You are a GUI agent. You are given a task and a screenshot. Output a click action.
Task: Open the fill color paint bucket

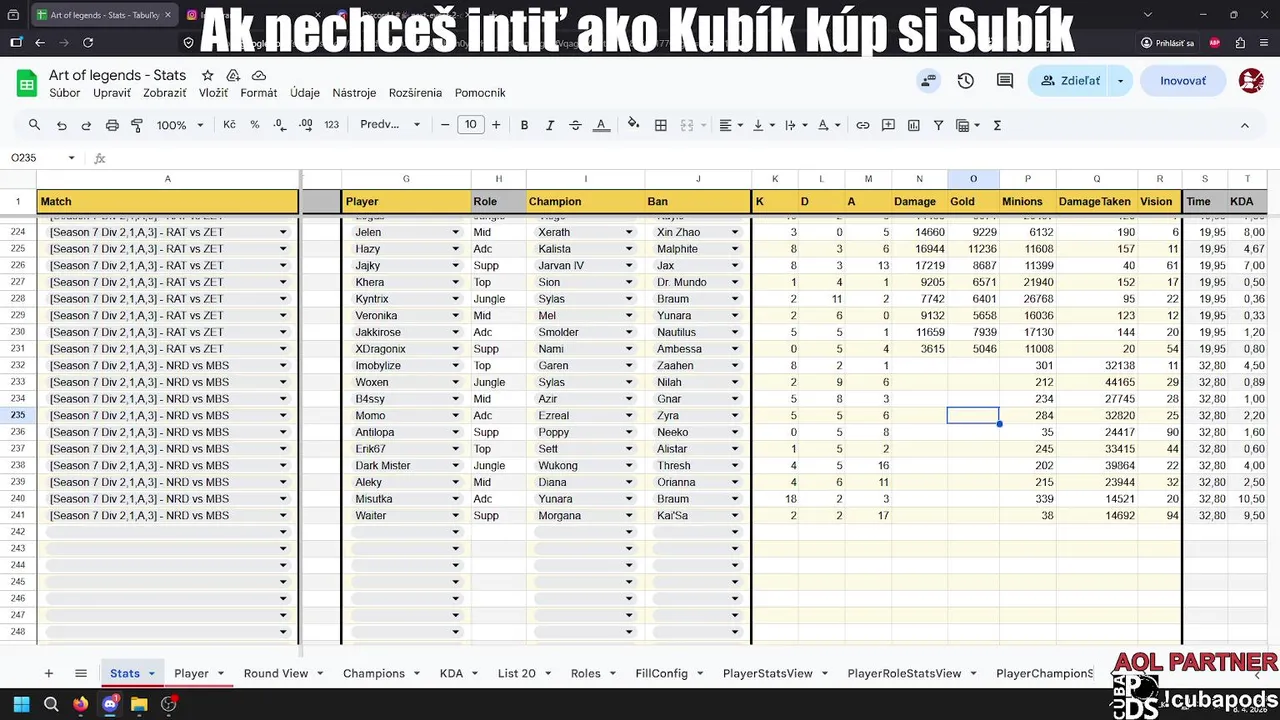[x=633, y=125]
